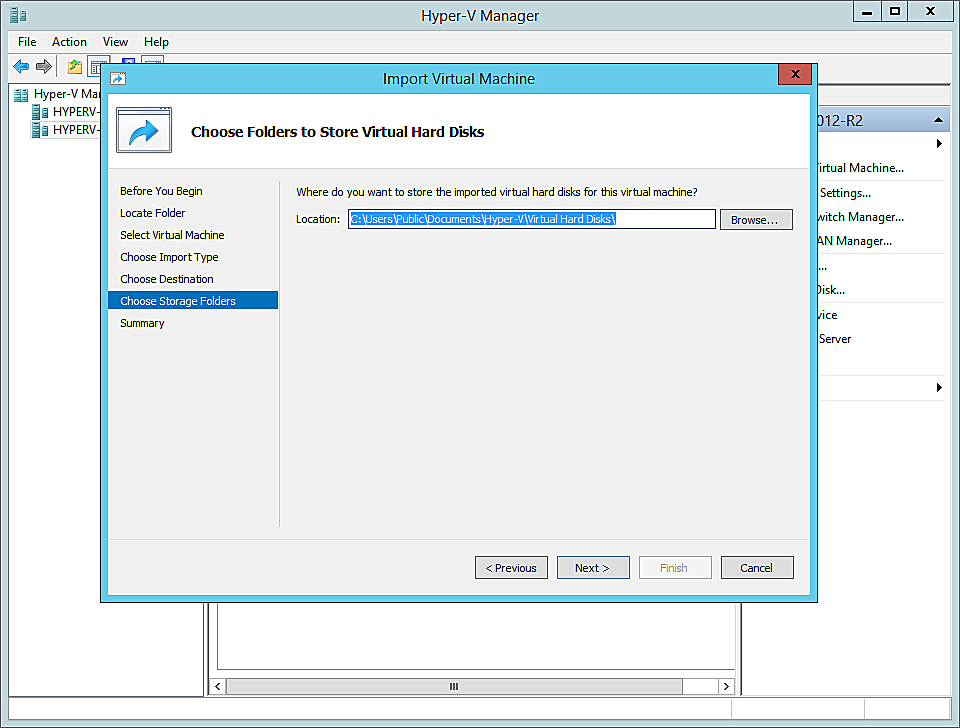Proceed with the Next > button

click(593, 568)
